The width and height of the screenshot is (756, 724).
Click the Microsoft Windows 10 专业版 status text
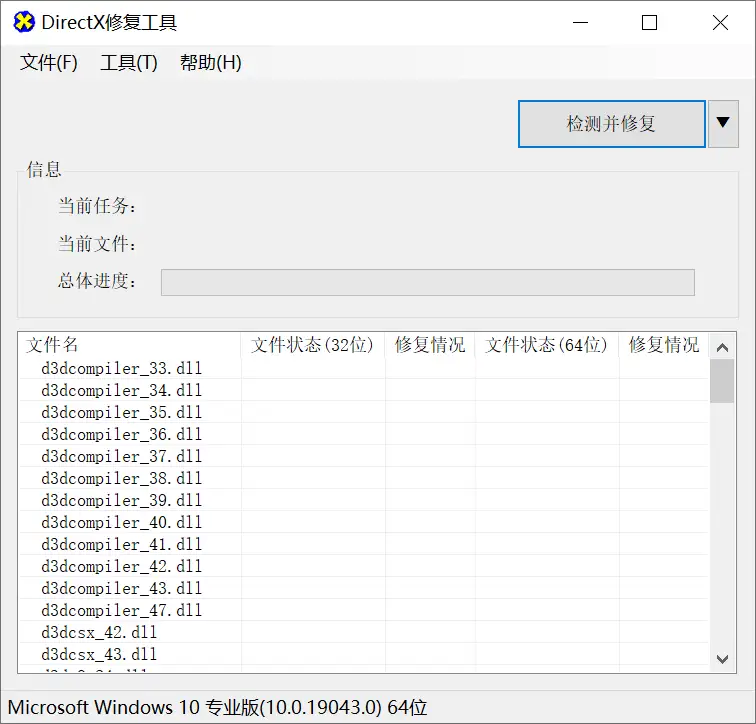point(217,708)
